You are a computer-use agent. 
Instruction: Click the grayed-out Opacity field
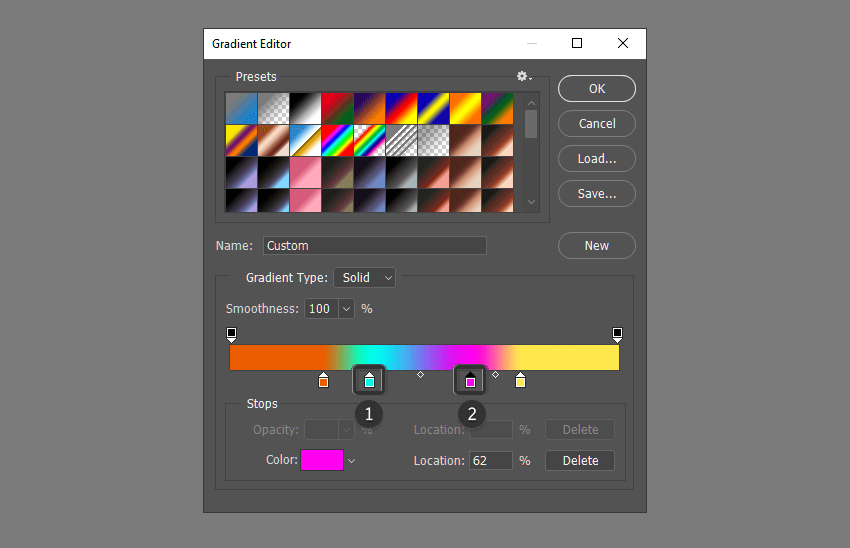click(321, 430)
